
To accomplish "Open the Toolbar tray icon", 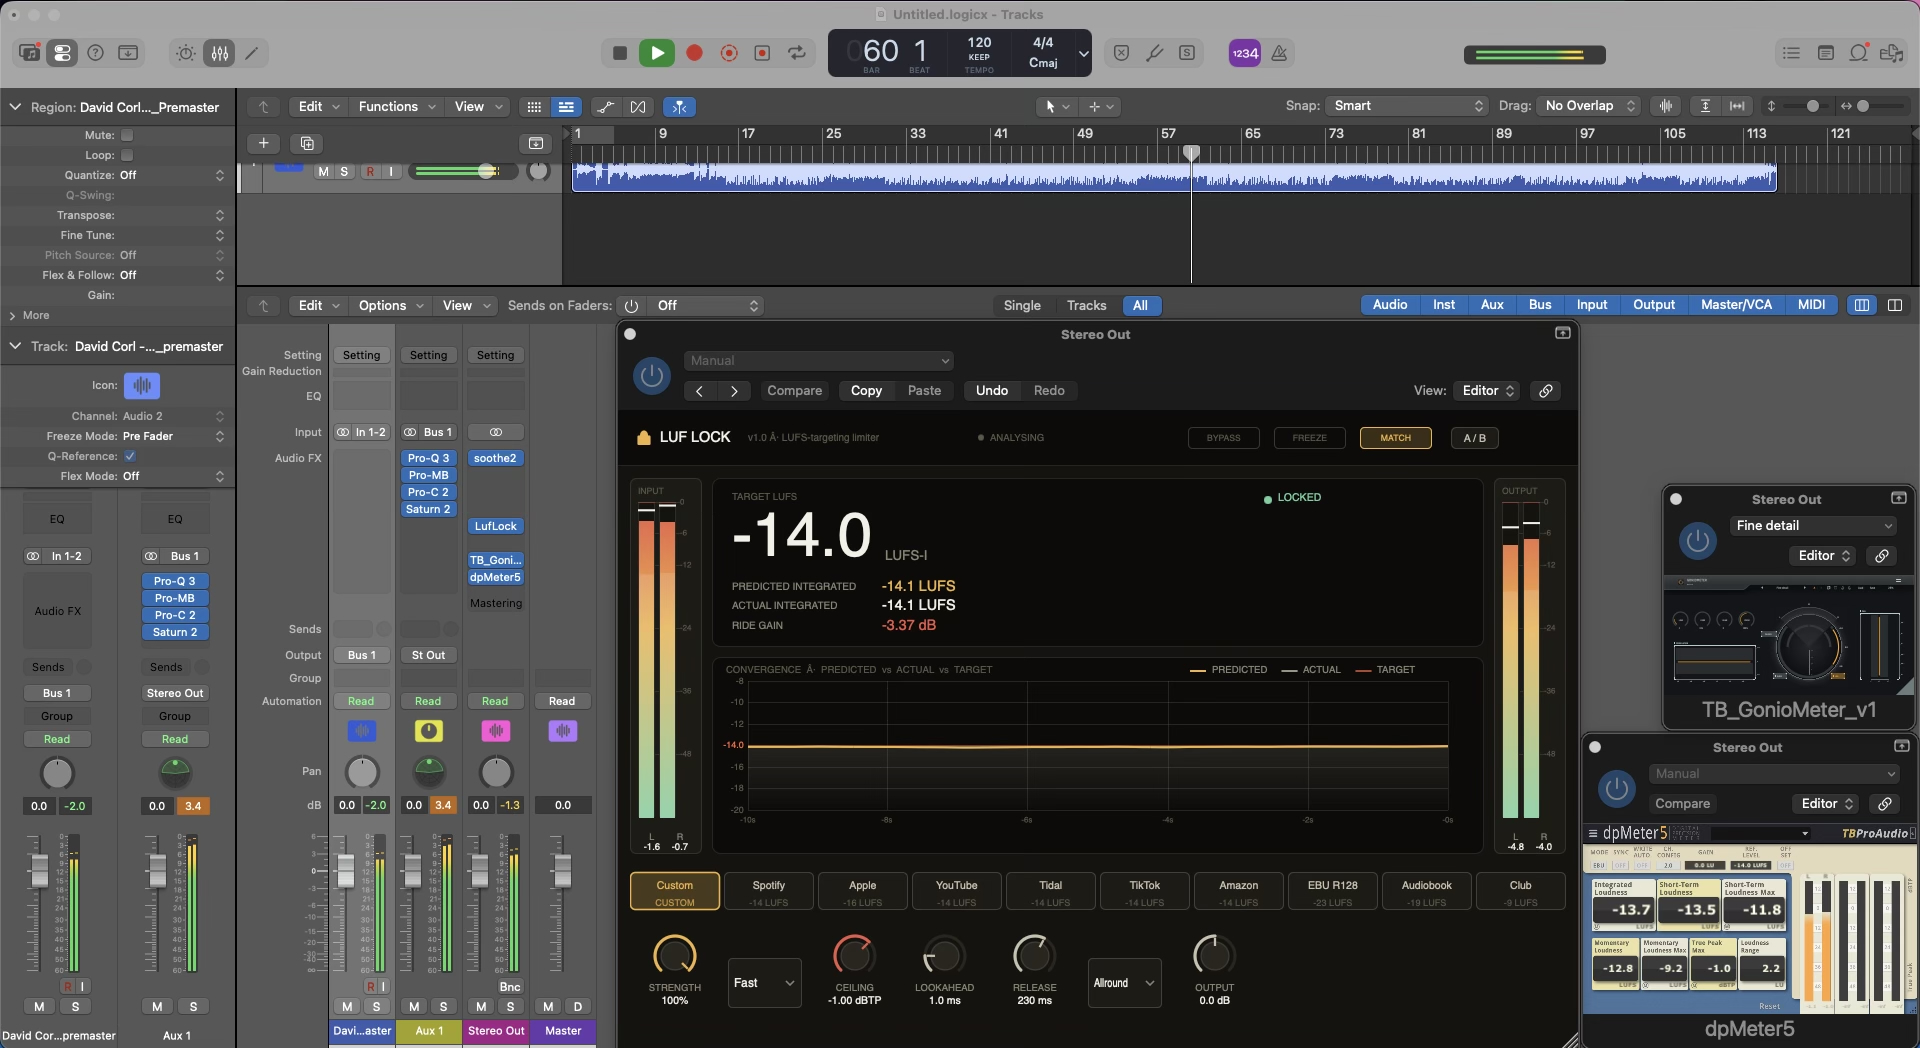I will click(x=128, y=53).
